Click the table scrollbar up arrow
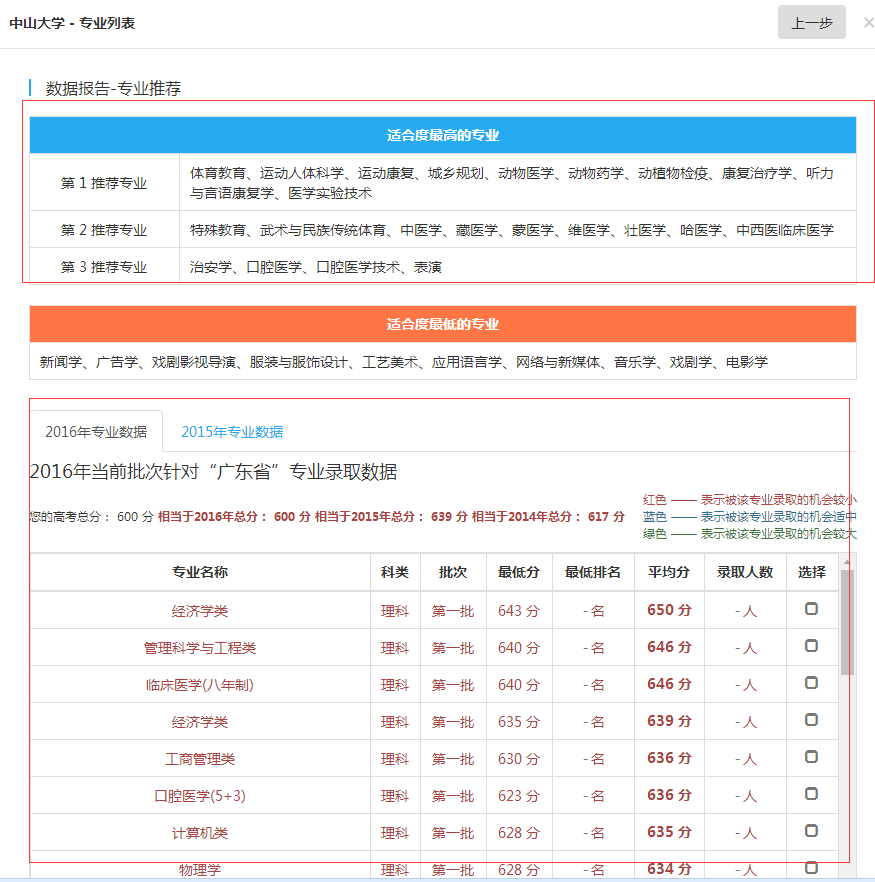The image size is (875, 882). click(847, 562)
